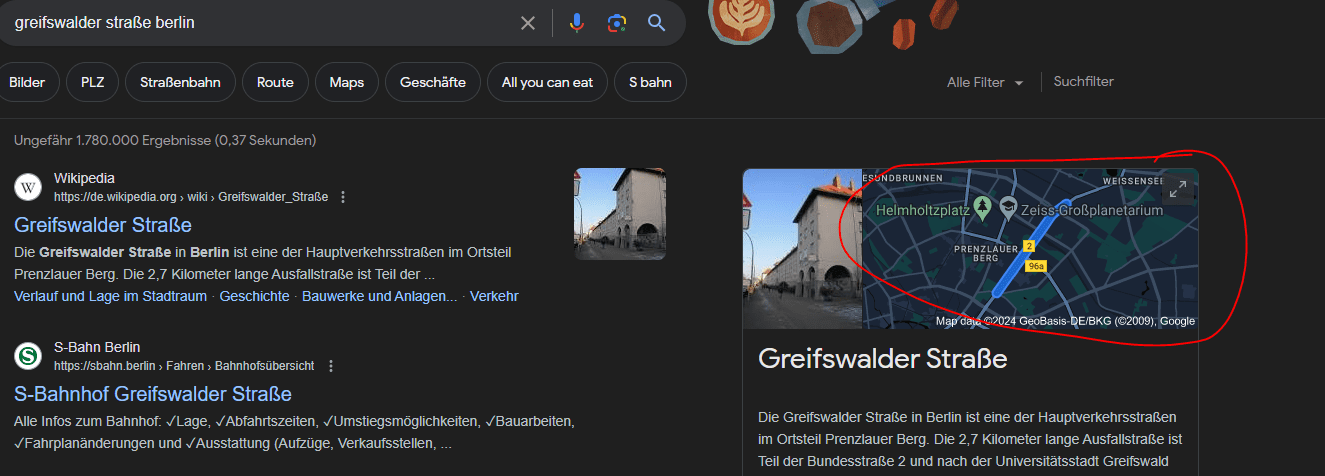
Task: Open the Alle Filter dropdown
Action: [985, 83]
